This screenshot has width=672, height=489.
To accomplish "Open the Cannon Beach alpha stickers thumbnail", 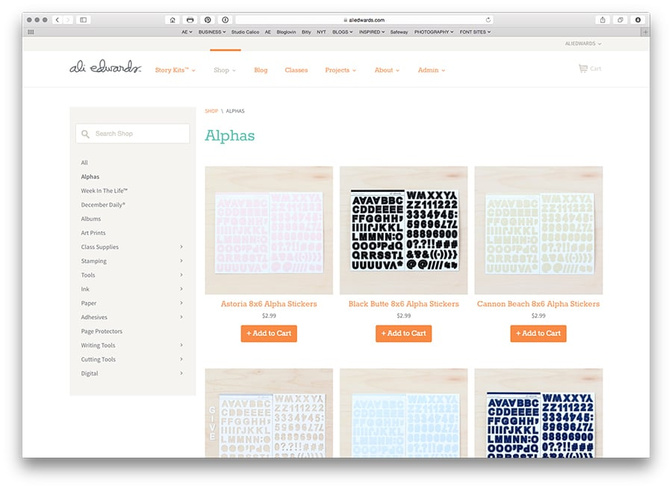I will (538, 230).
